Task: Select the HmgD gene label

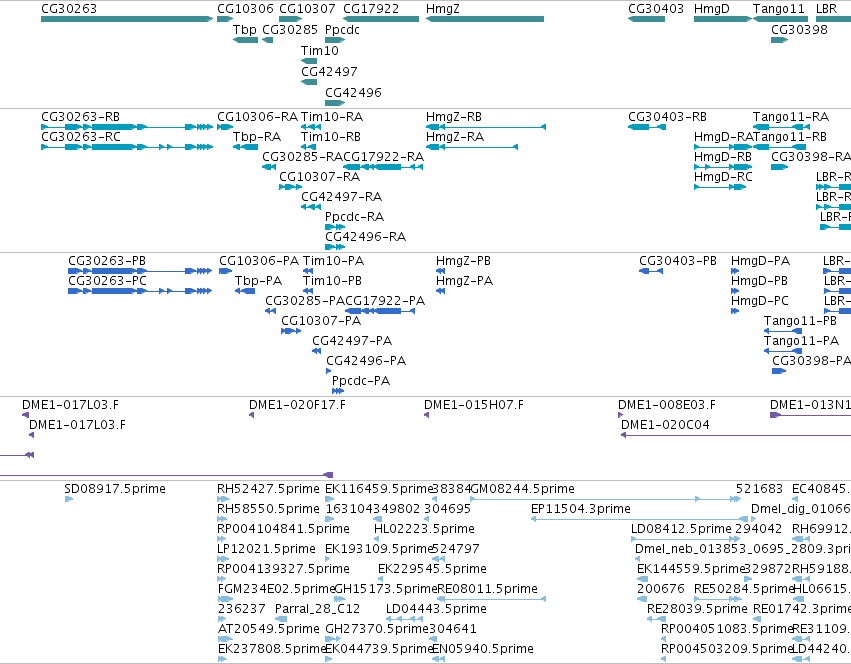Action: point(712,9)
